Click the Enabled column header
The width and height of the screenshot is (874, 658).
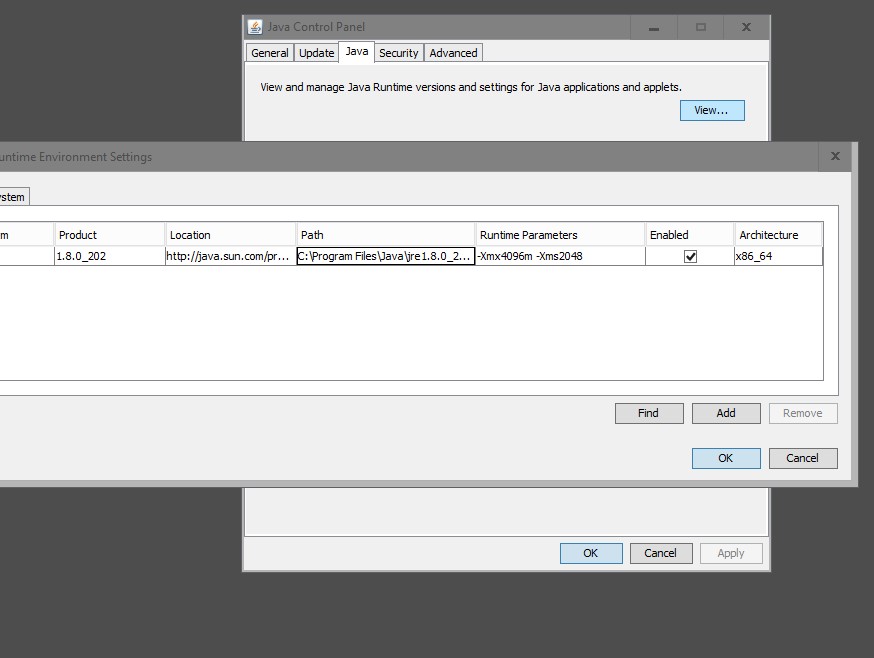tap(690, 235)
